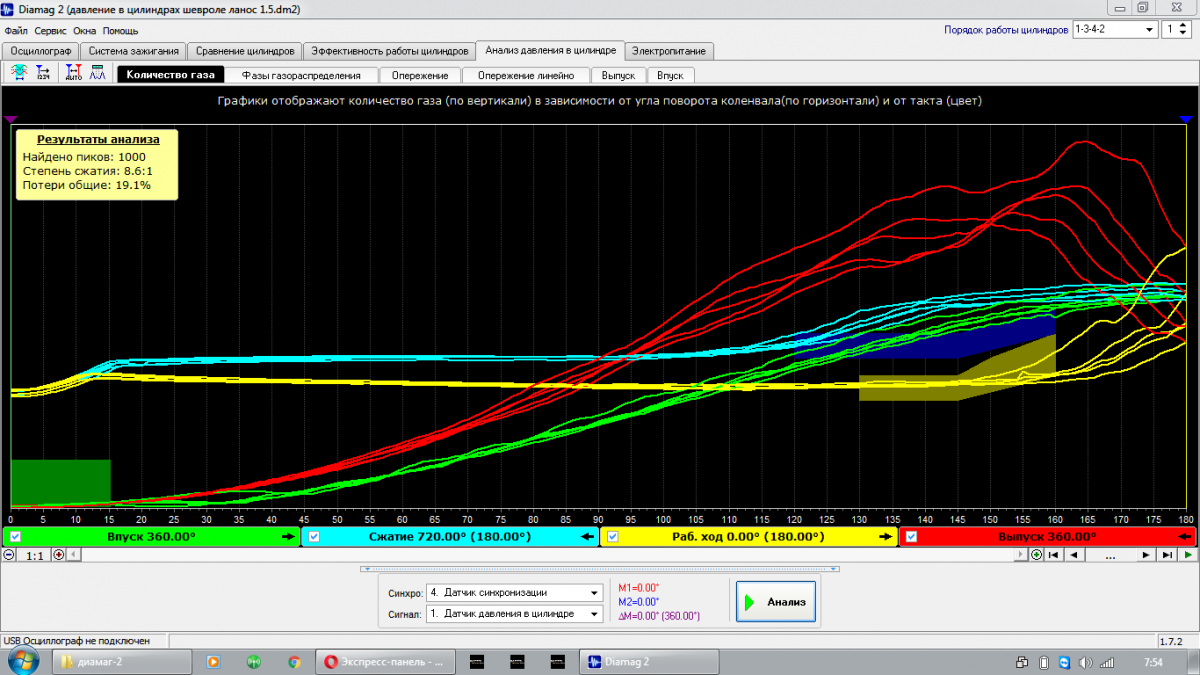Open Chrome from the Windows taskbar

(x=294, y=662)
